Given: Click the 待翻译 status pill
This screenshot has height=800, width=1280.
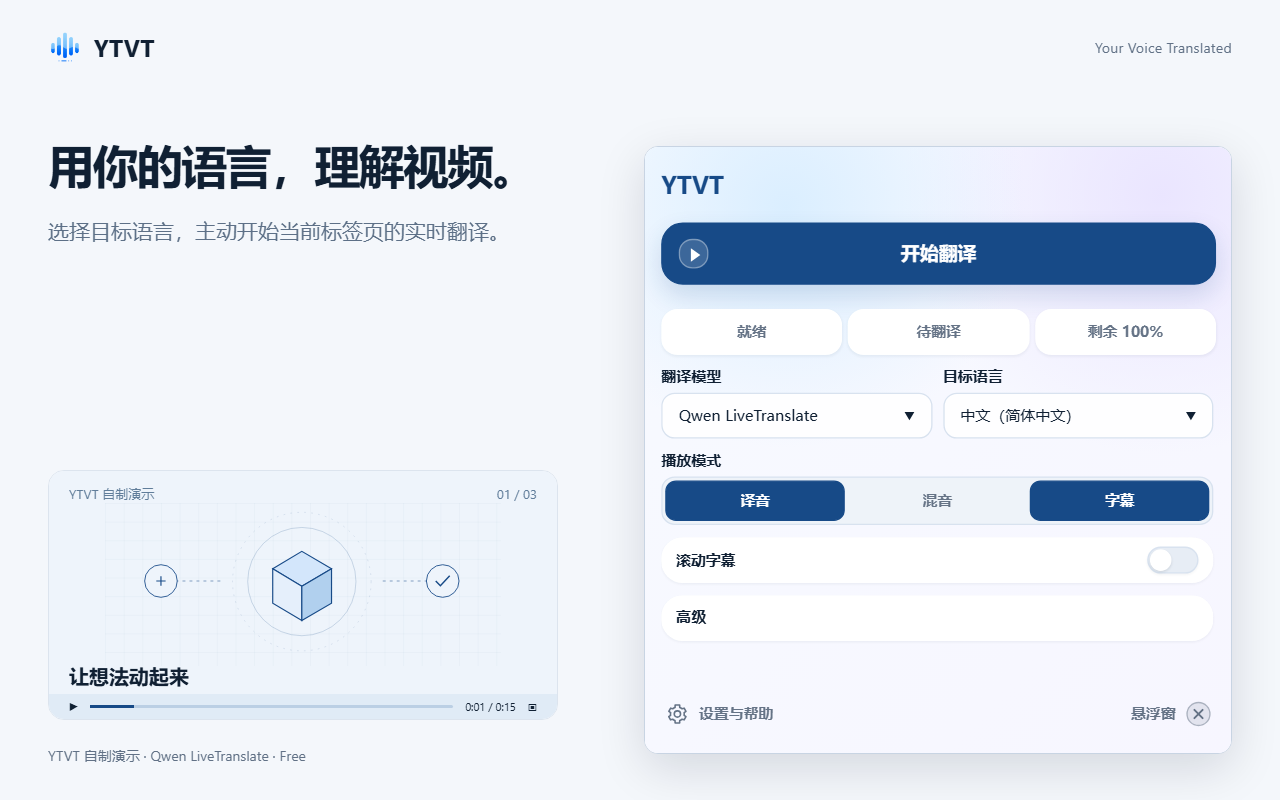Looking at the screenshot, I should tap(938, 332).
